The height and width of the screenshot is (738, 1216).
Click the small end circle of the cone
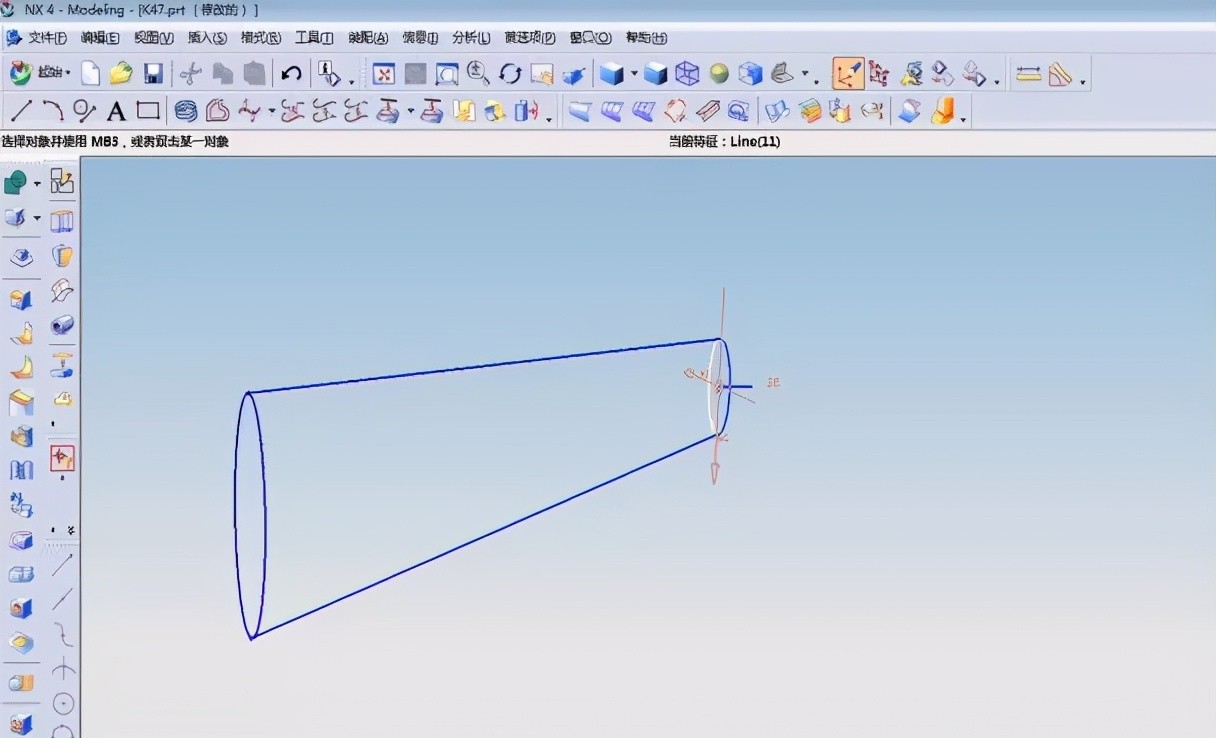point(727,360)
